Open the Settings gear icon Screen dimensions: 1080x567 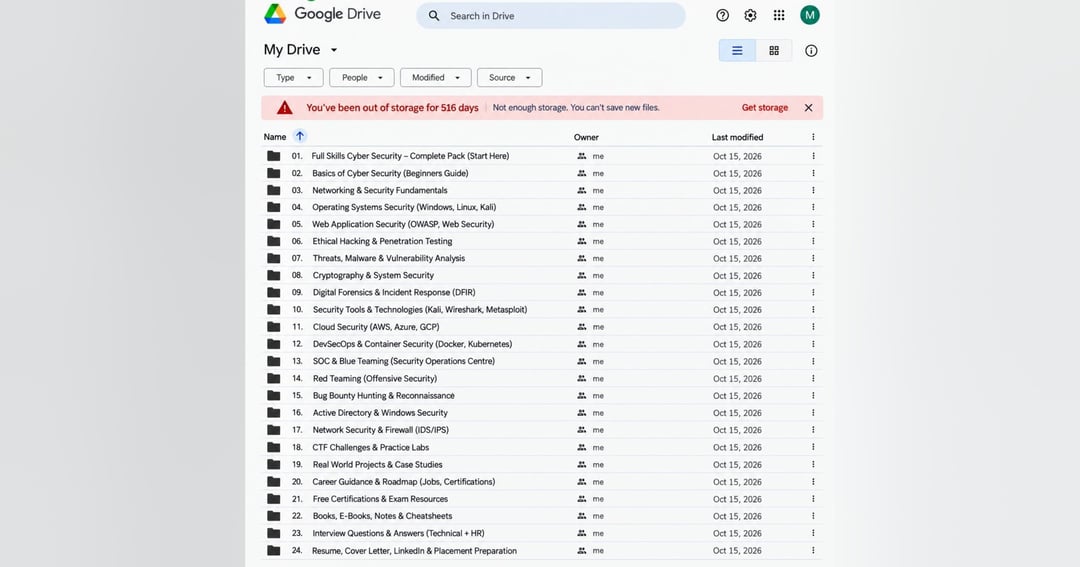pos(750,15)
